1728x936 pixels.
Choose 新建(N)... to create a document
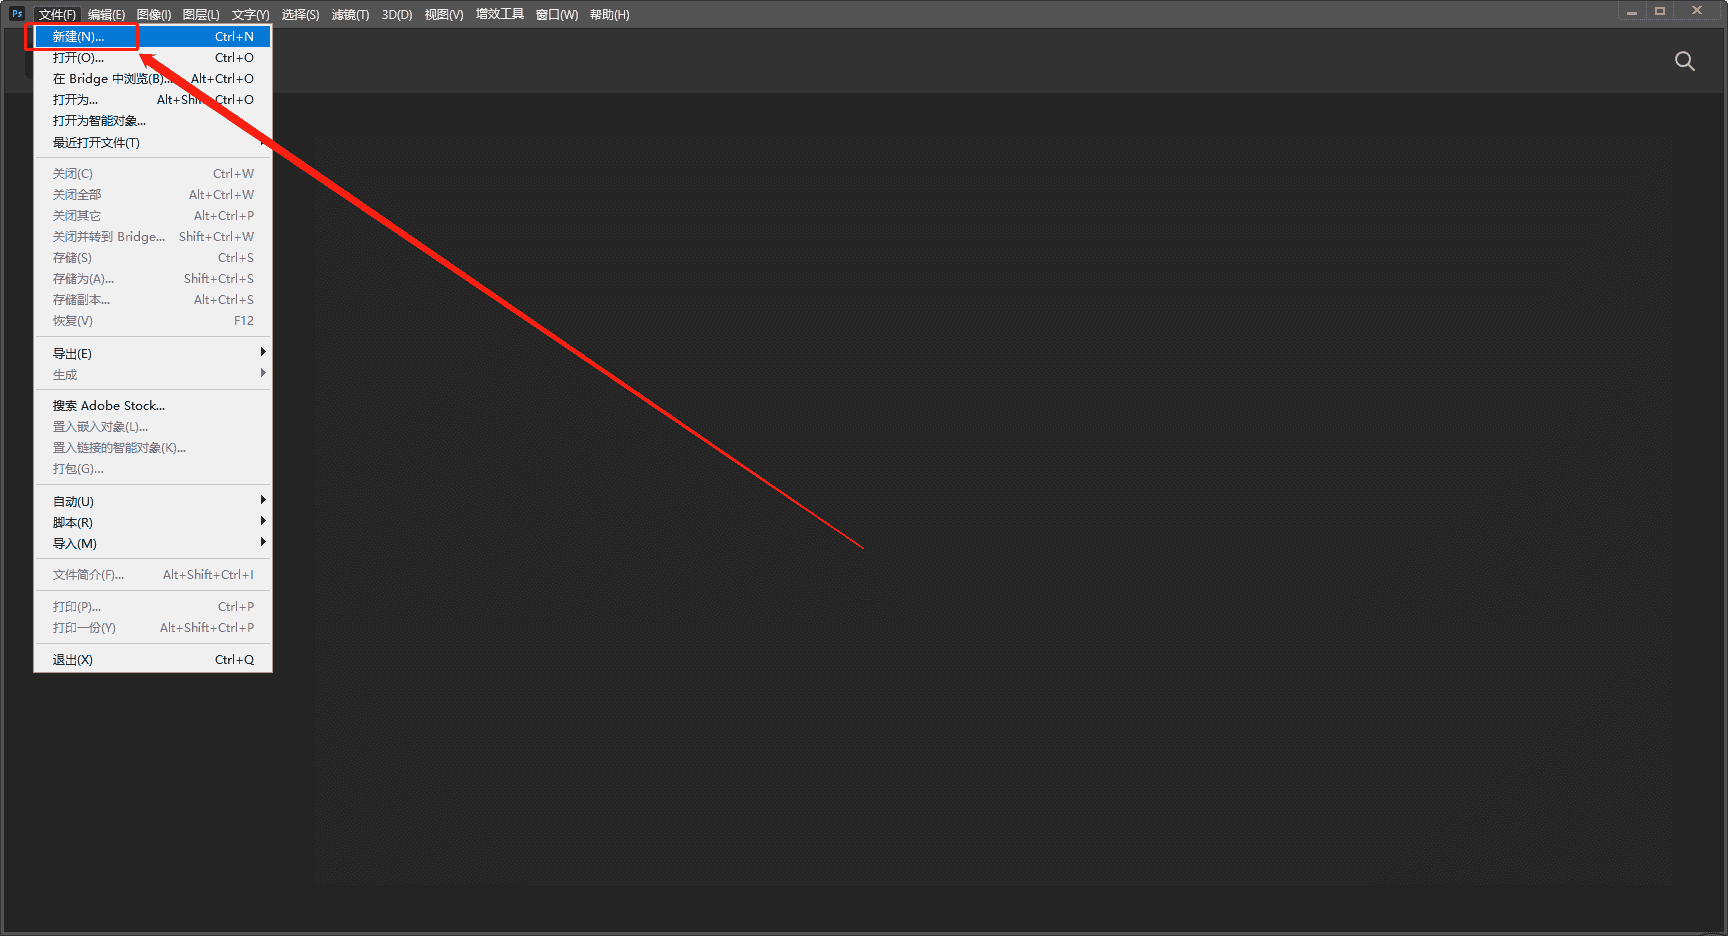point(153,36)
